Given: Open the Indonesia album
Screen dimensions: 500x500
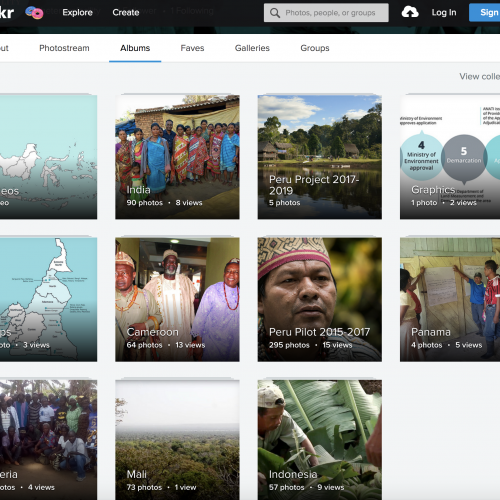Looking at the screenshot, I should click(320, 440).
